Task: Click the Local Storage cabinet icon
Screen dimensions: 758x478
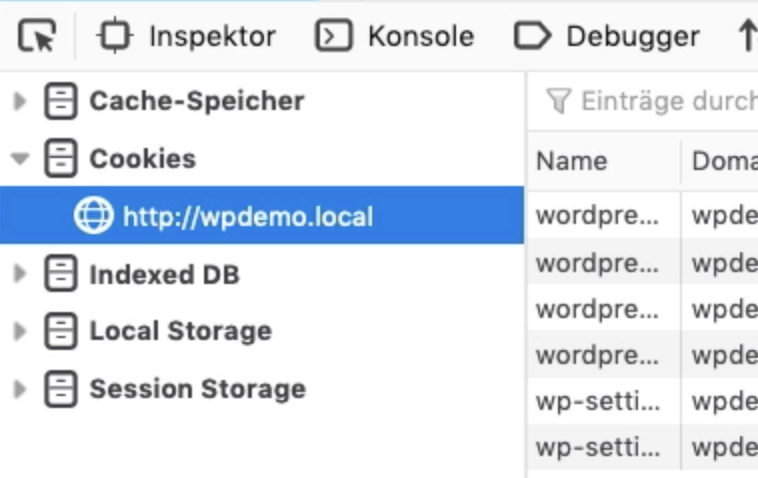Action: coord(60,331)
